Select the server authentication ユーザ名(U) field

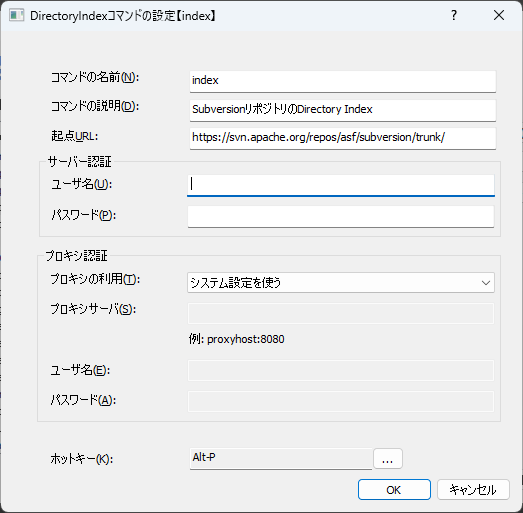point(341,185)
